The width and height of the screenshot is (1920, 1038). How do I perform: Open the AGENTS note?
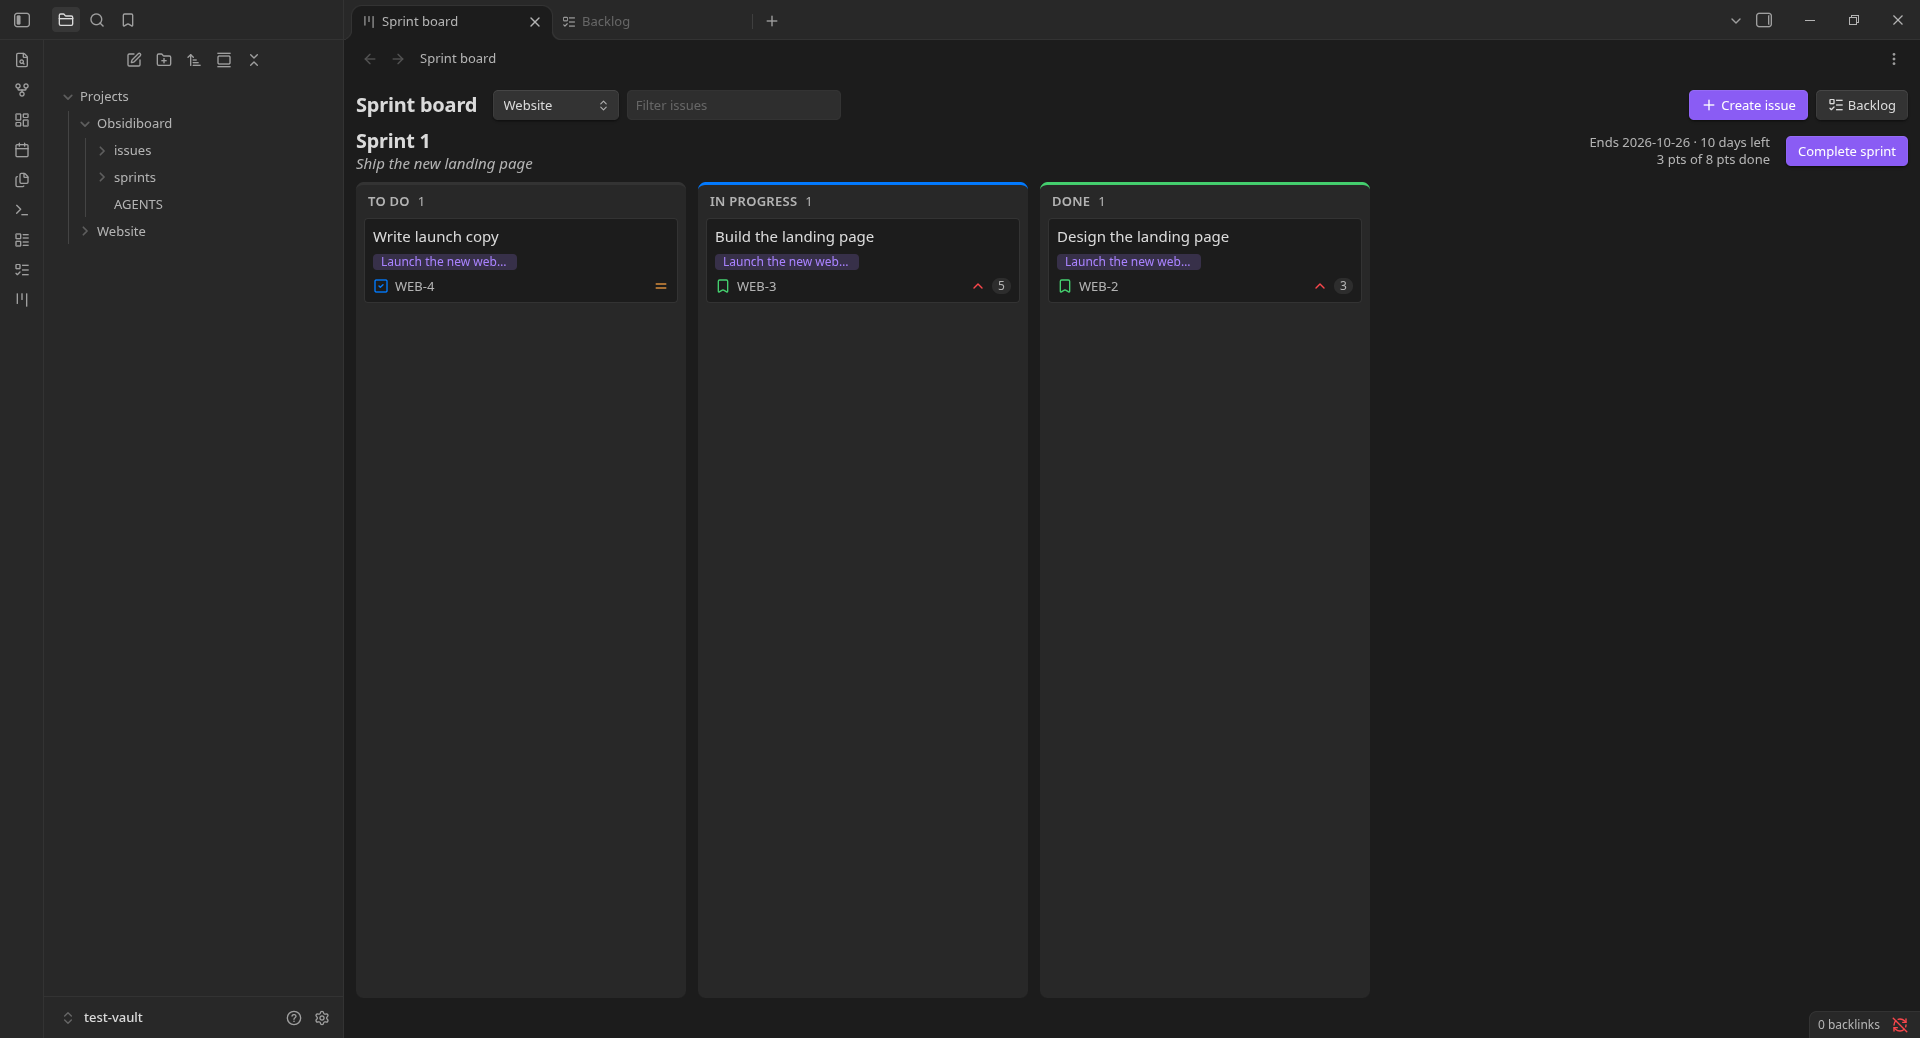(x=138, y=204)
